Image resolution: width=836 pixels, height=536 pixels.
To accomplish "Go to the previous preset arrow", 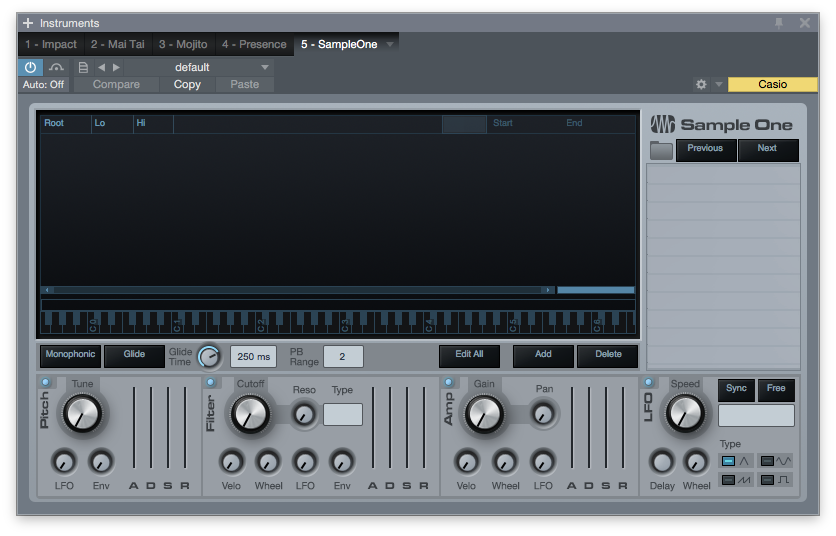I will click(x=101, y=67).
